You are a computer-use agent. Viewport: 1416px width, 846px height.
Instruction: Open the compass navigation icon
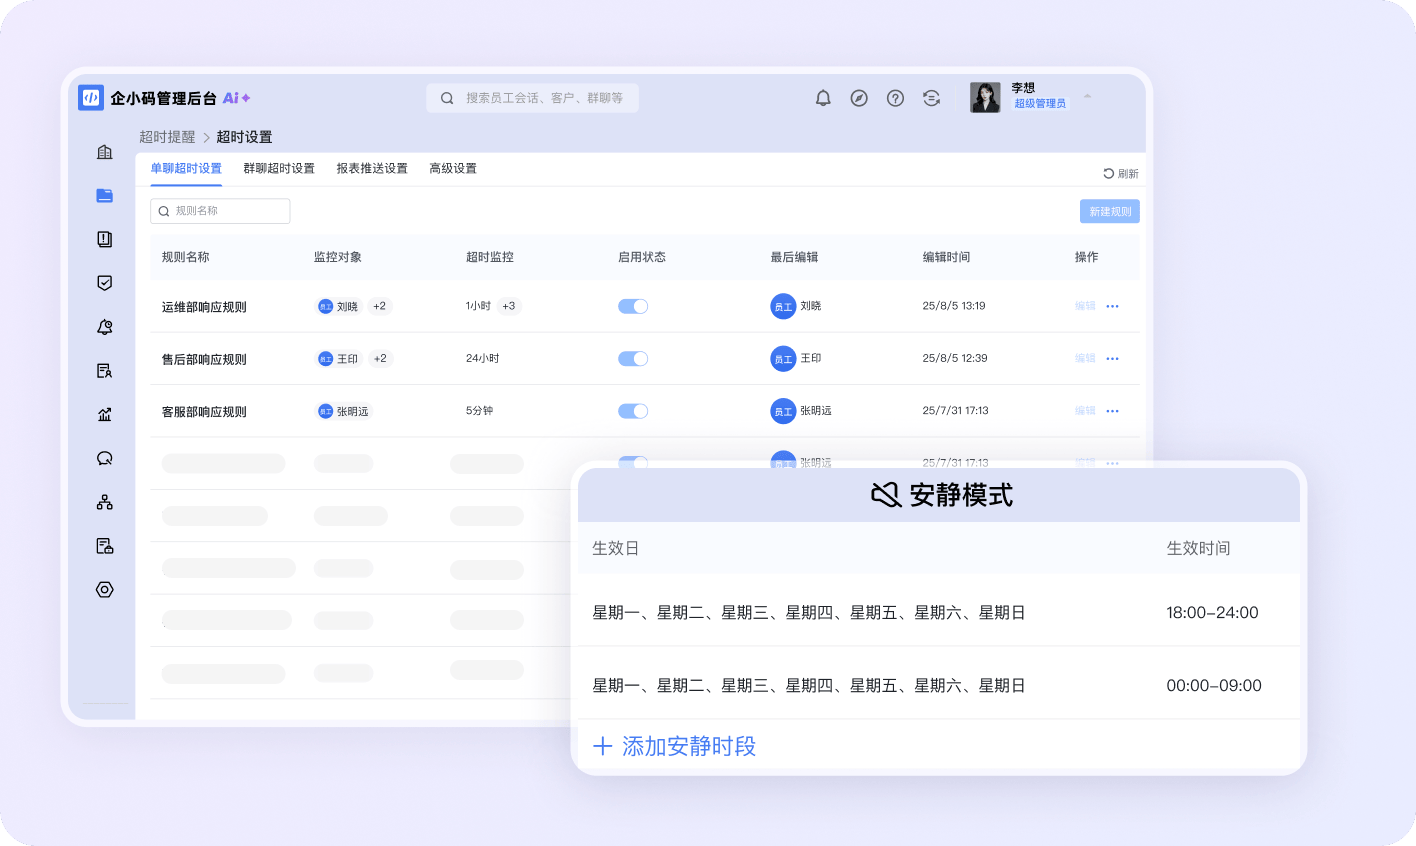coord(859,98)
